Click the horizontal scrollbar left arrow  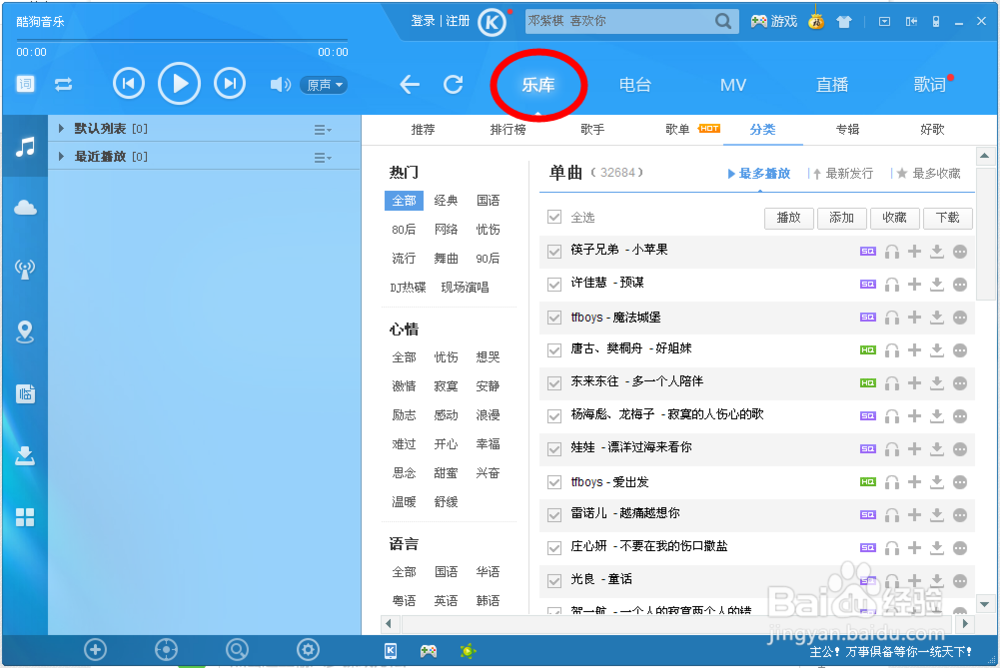coord(388,624)
